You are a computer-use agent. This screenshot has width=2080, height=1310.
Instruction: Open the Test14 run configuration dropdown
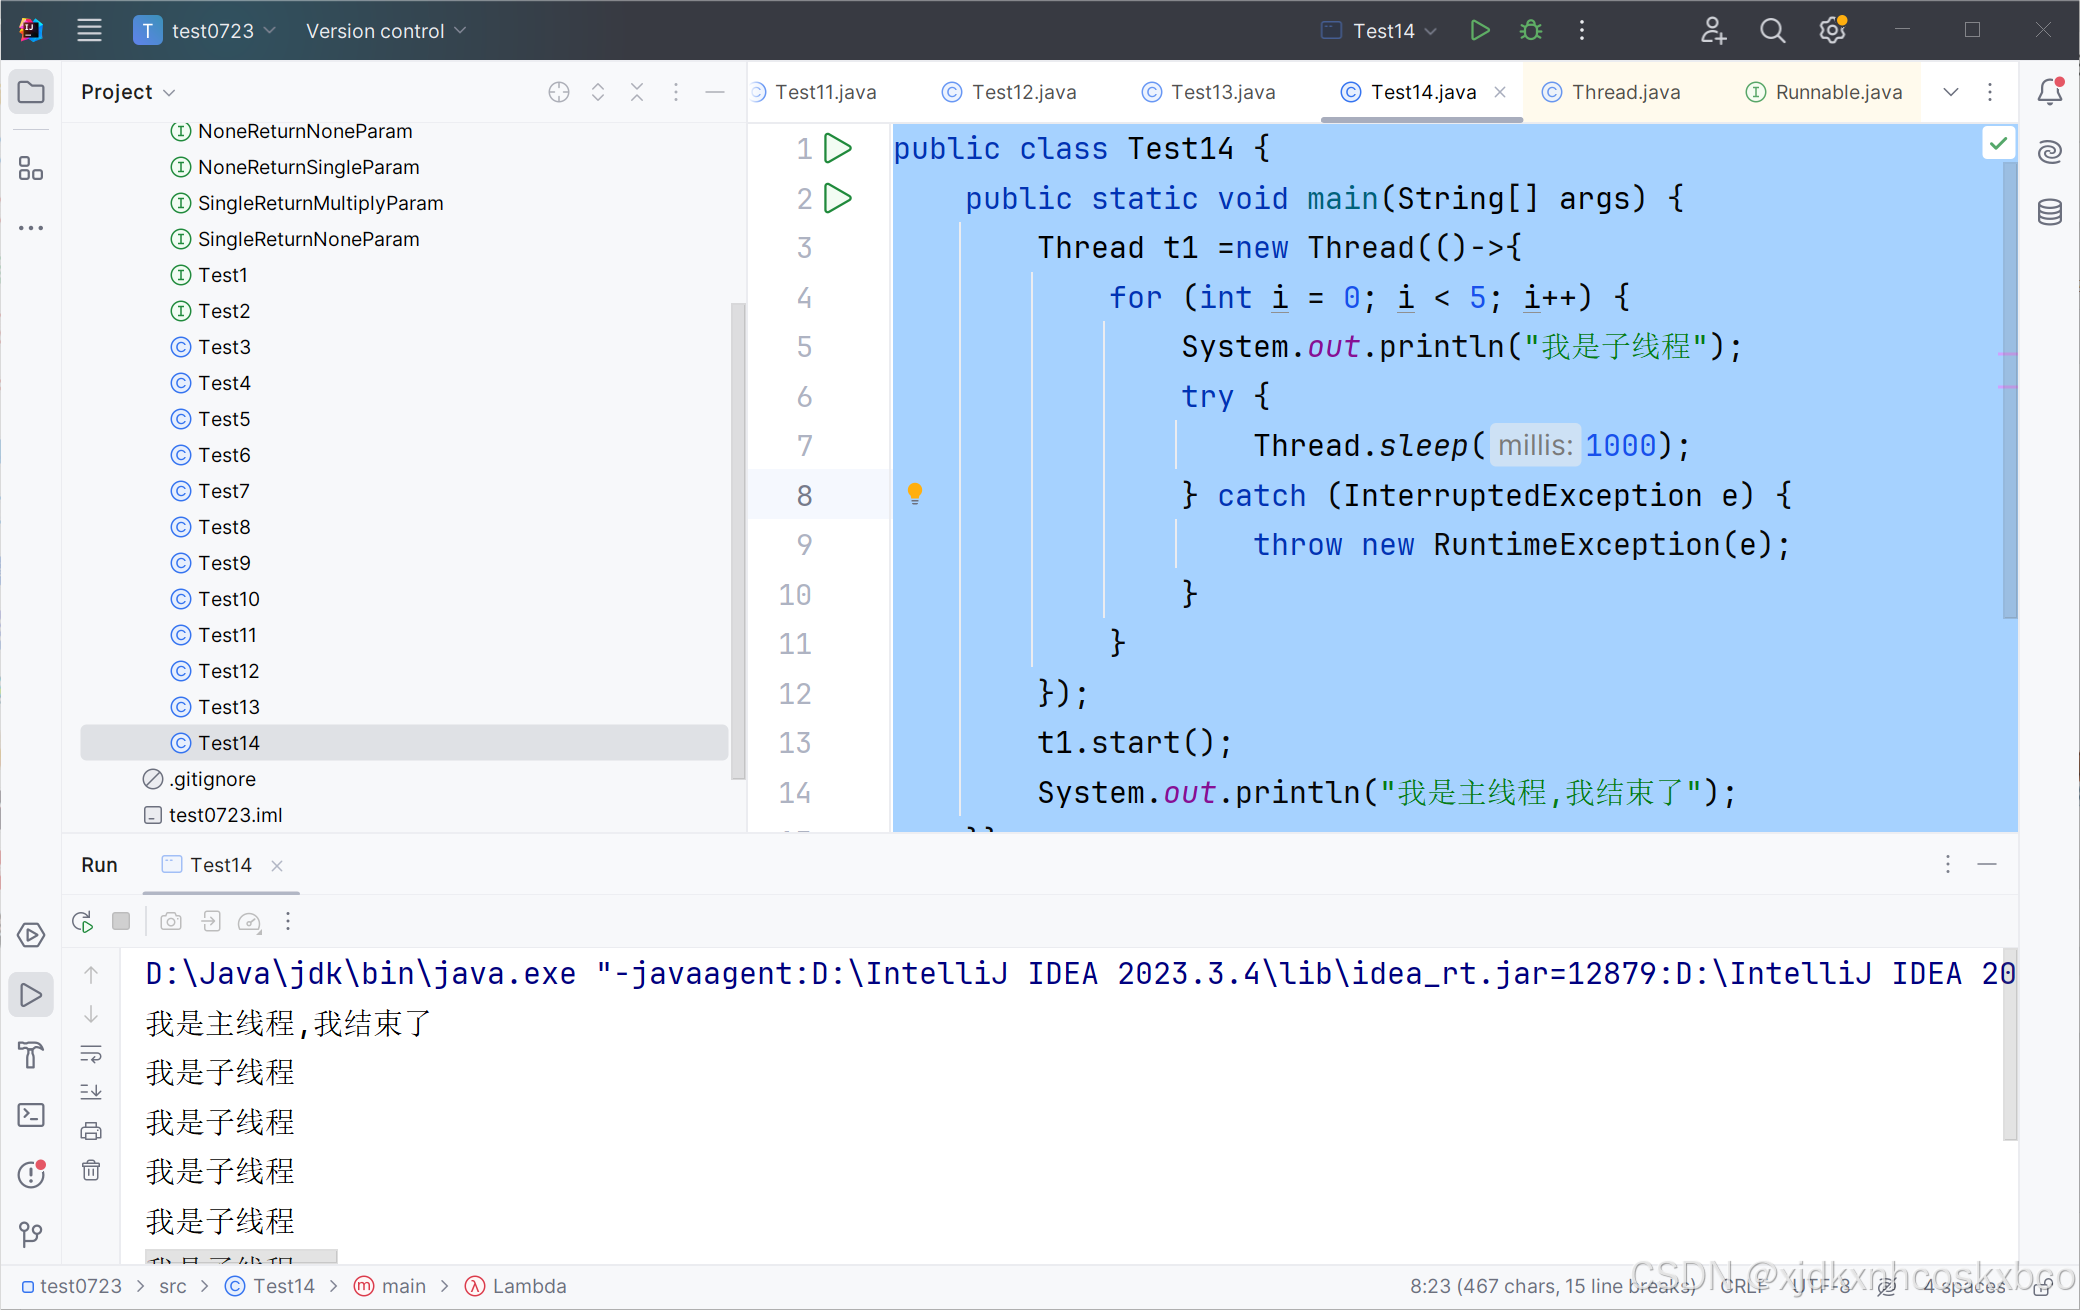(x=1382, y=31)
